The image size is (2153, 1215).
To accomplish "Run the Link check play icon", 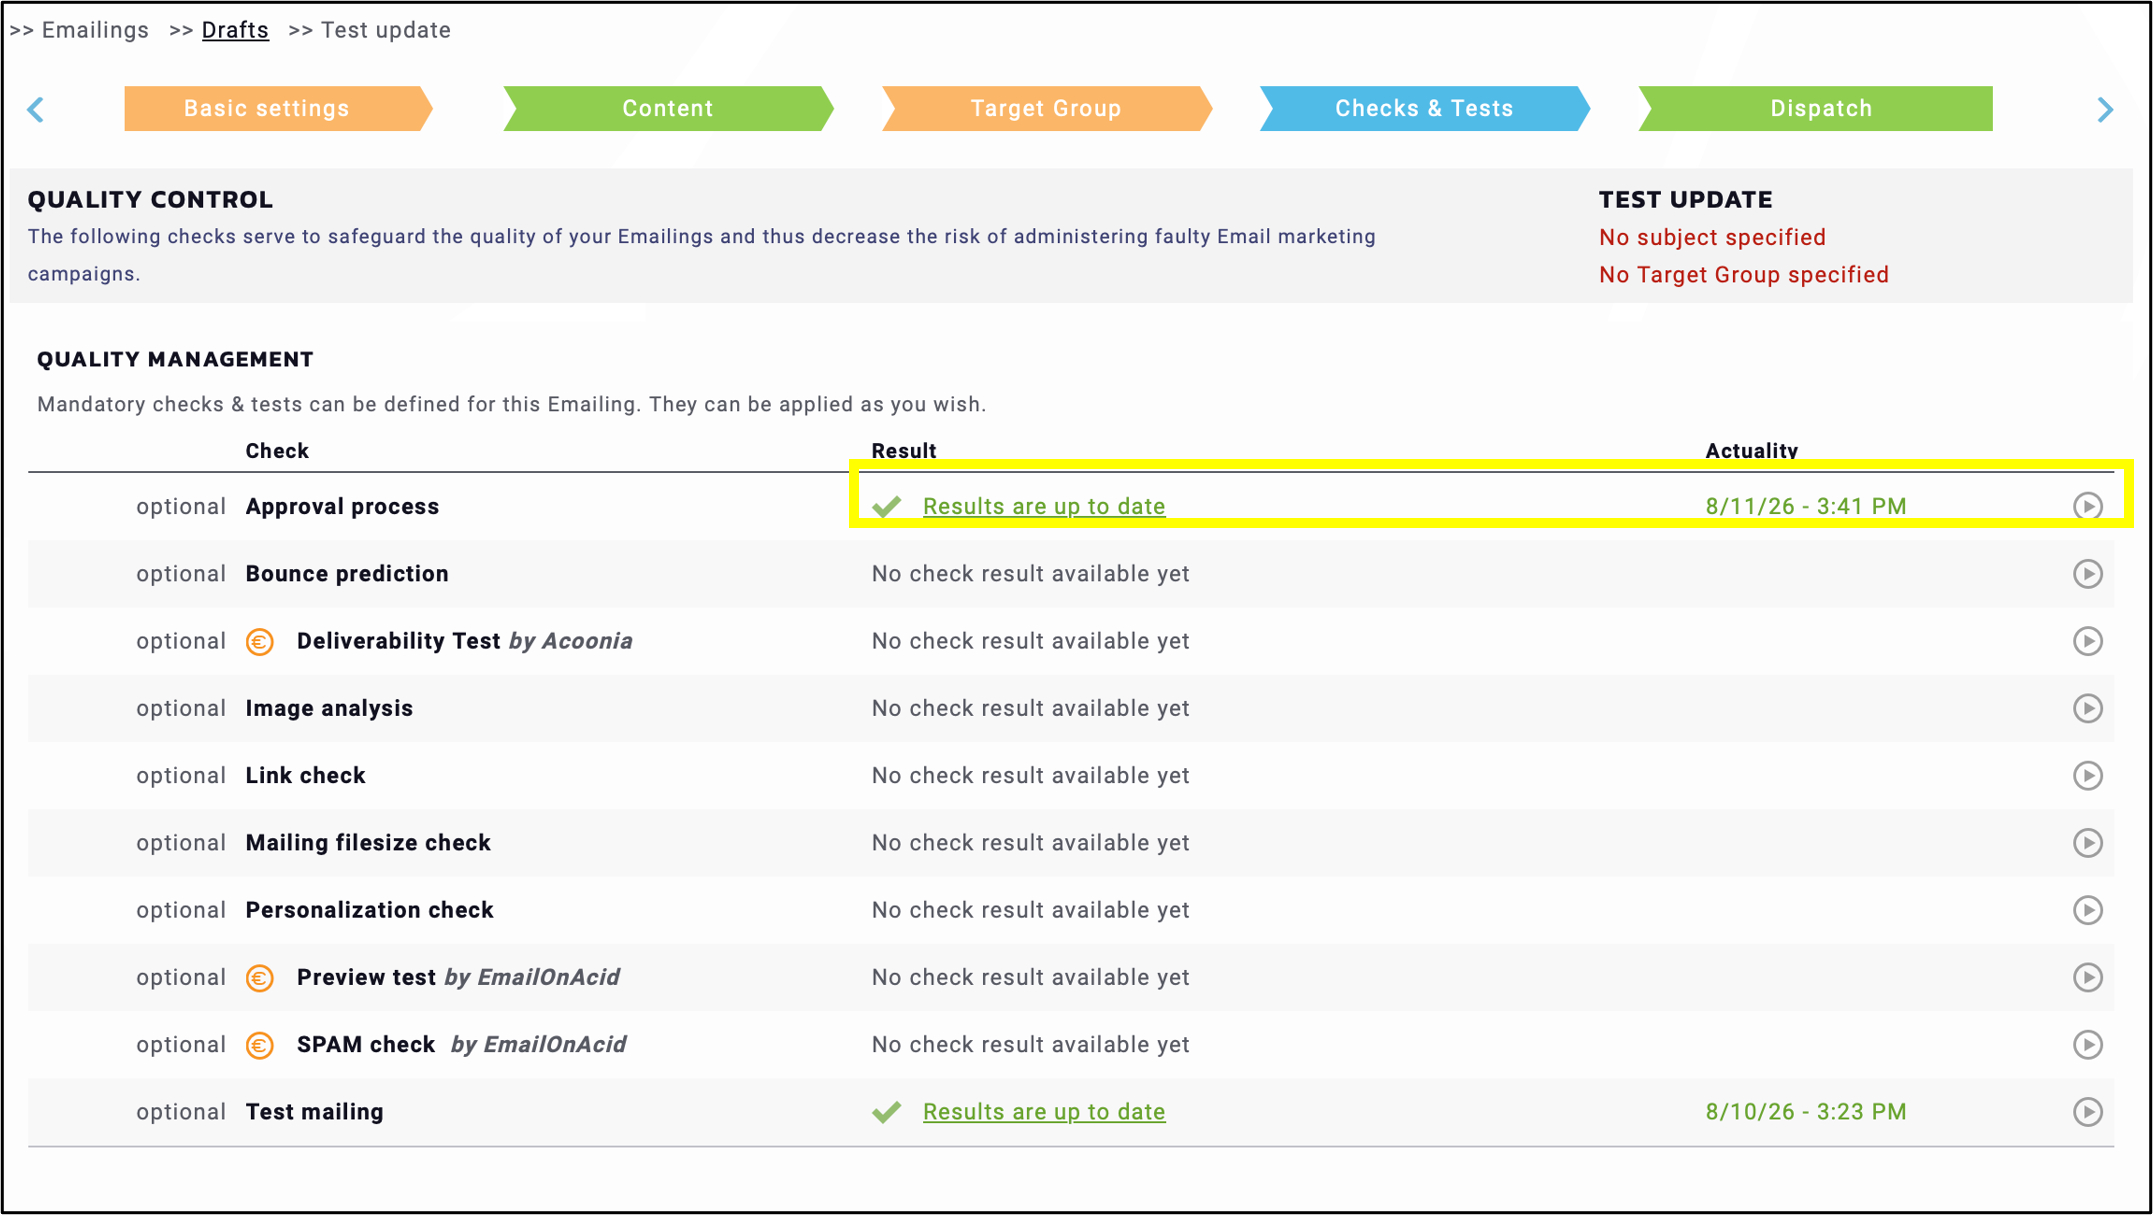I will (2087, 775).
